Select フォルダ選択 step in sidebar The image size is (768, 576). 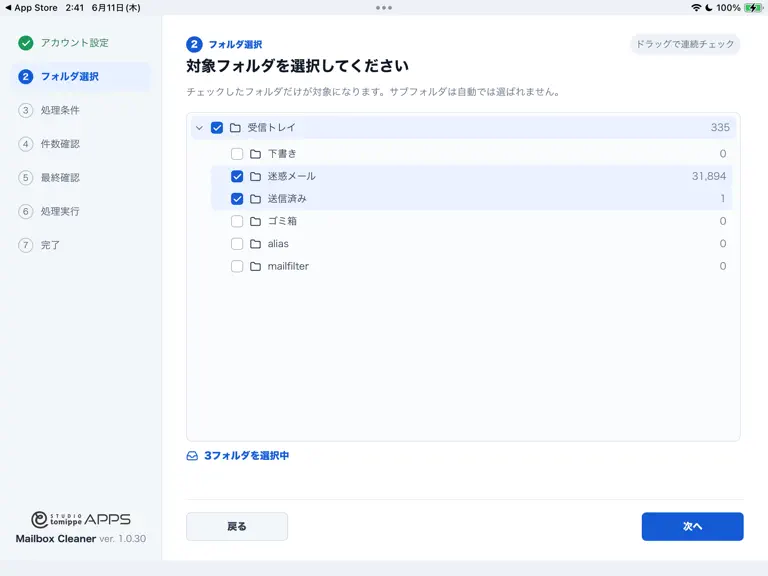[80, 77]
